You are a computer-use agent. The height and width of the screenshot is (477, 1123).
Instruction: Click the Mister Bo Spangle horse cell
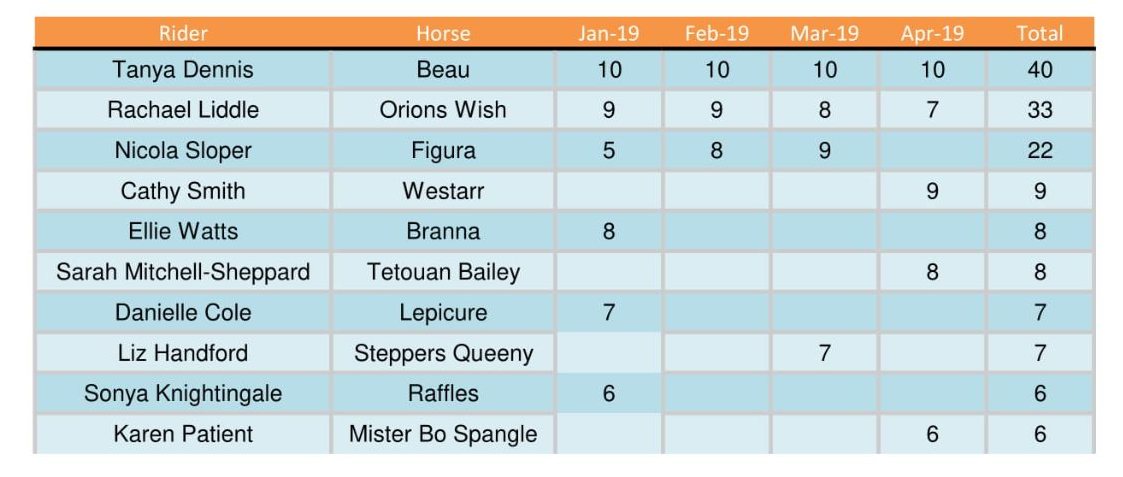pyautogui.click(x=443, y=434)
